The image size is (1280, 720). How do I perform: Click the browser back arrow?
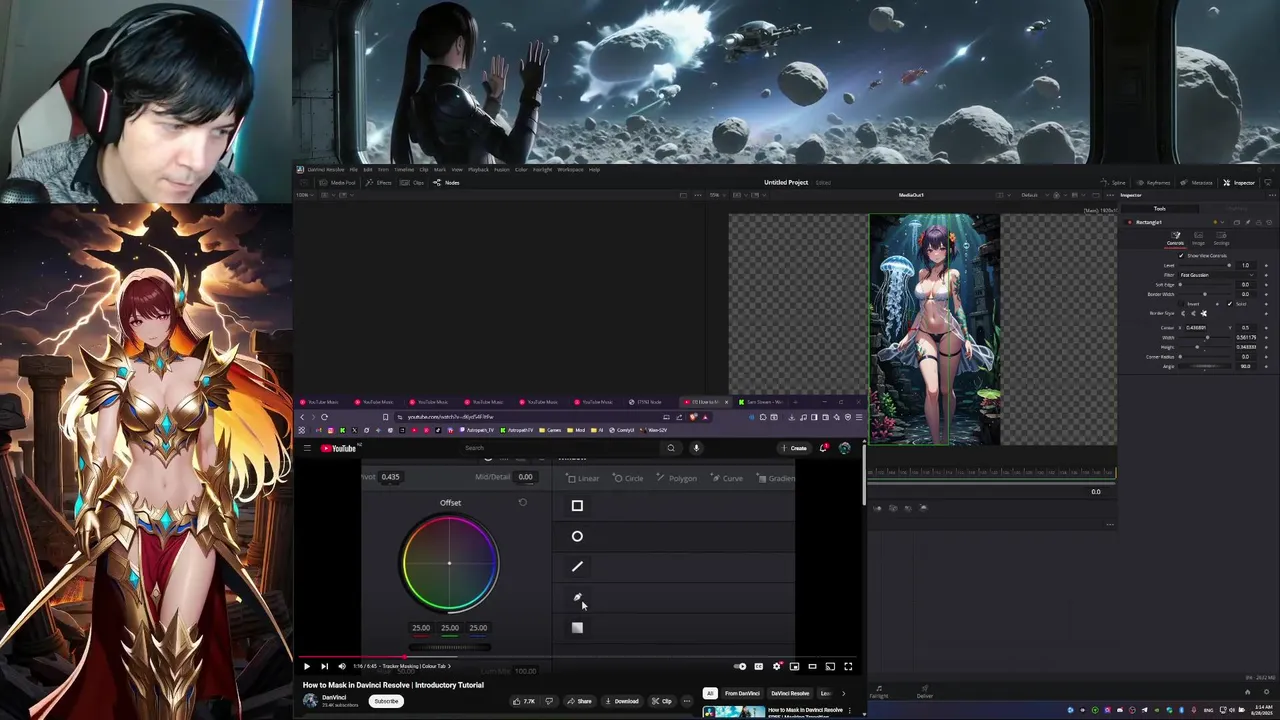pos(302,417)
